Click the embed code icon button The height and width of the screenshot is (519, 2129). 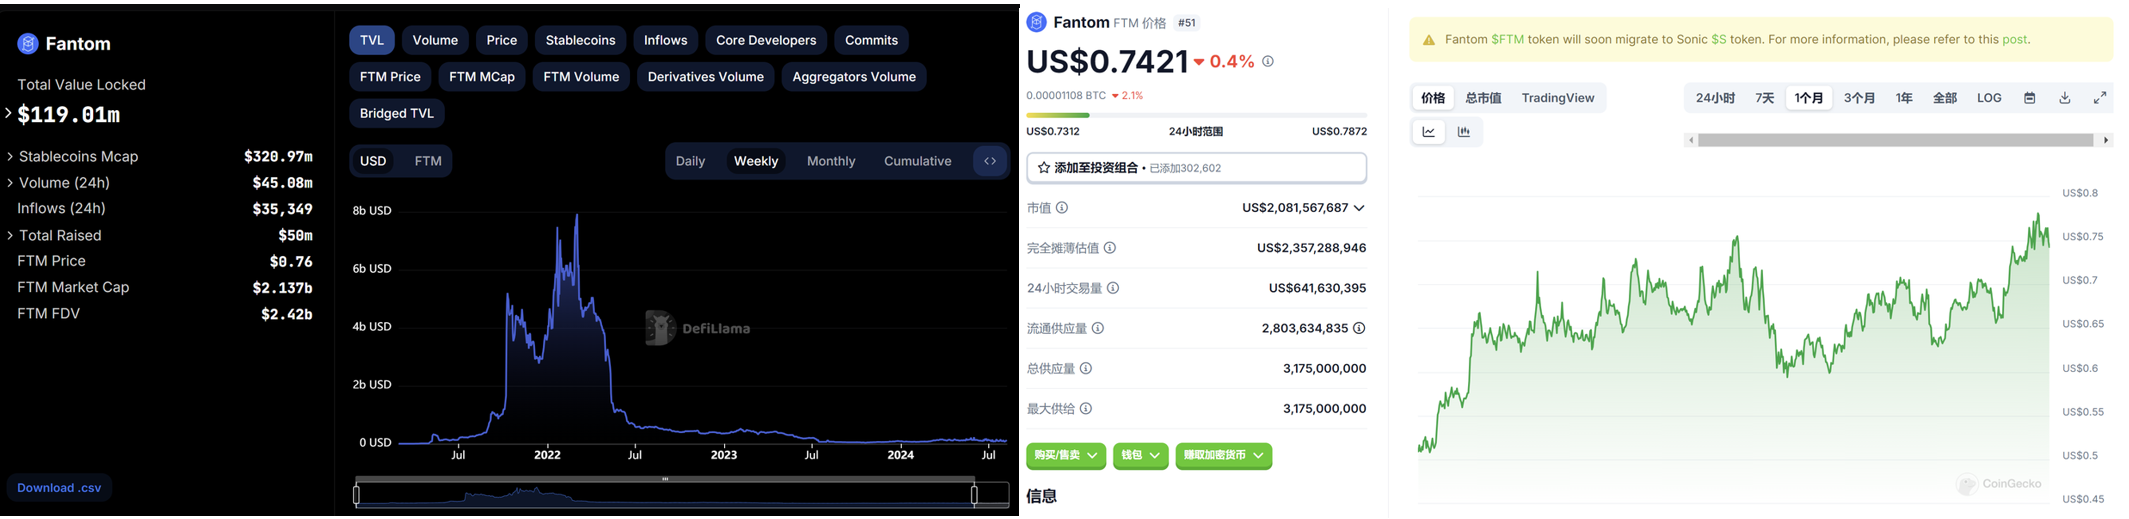click(x=990, y=161)
